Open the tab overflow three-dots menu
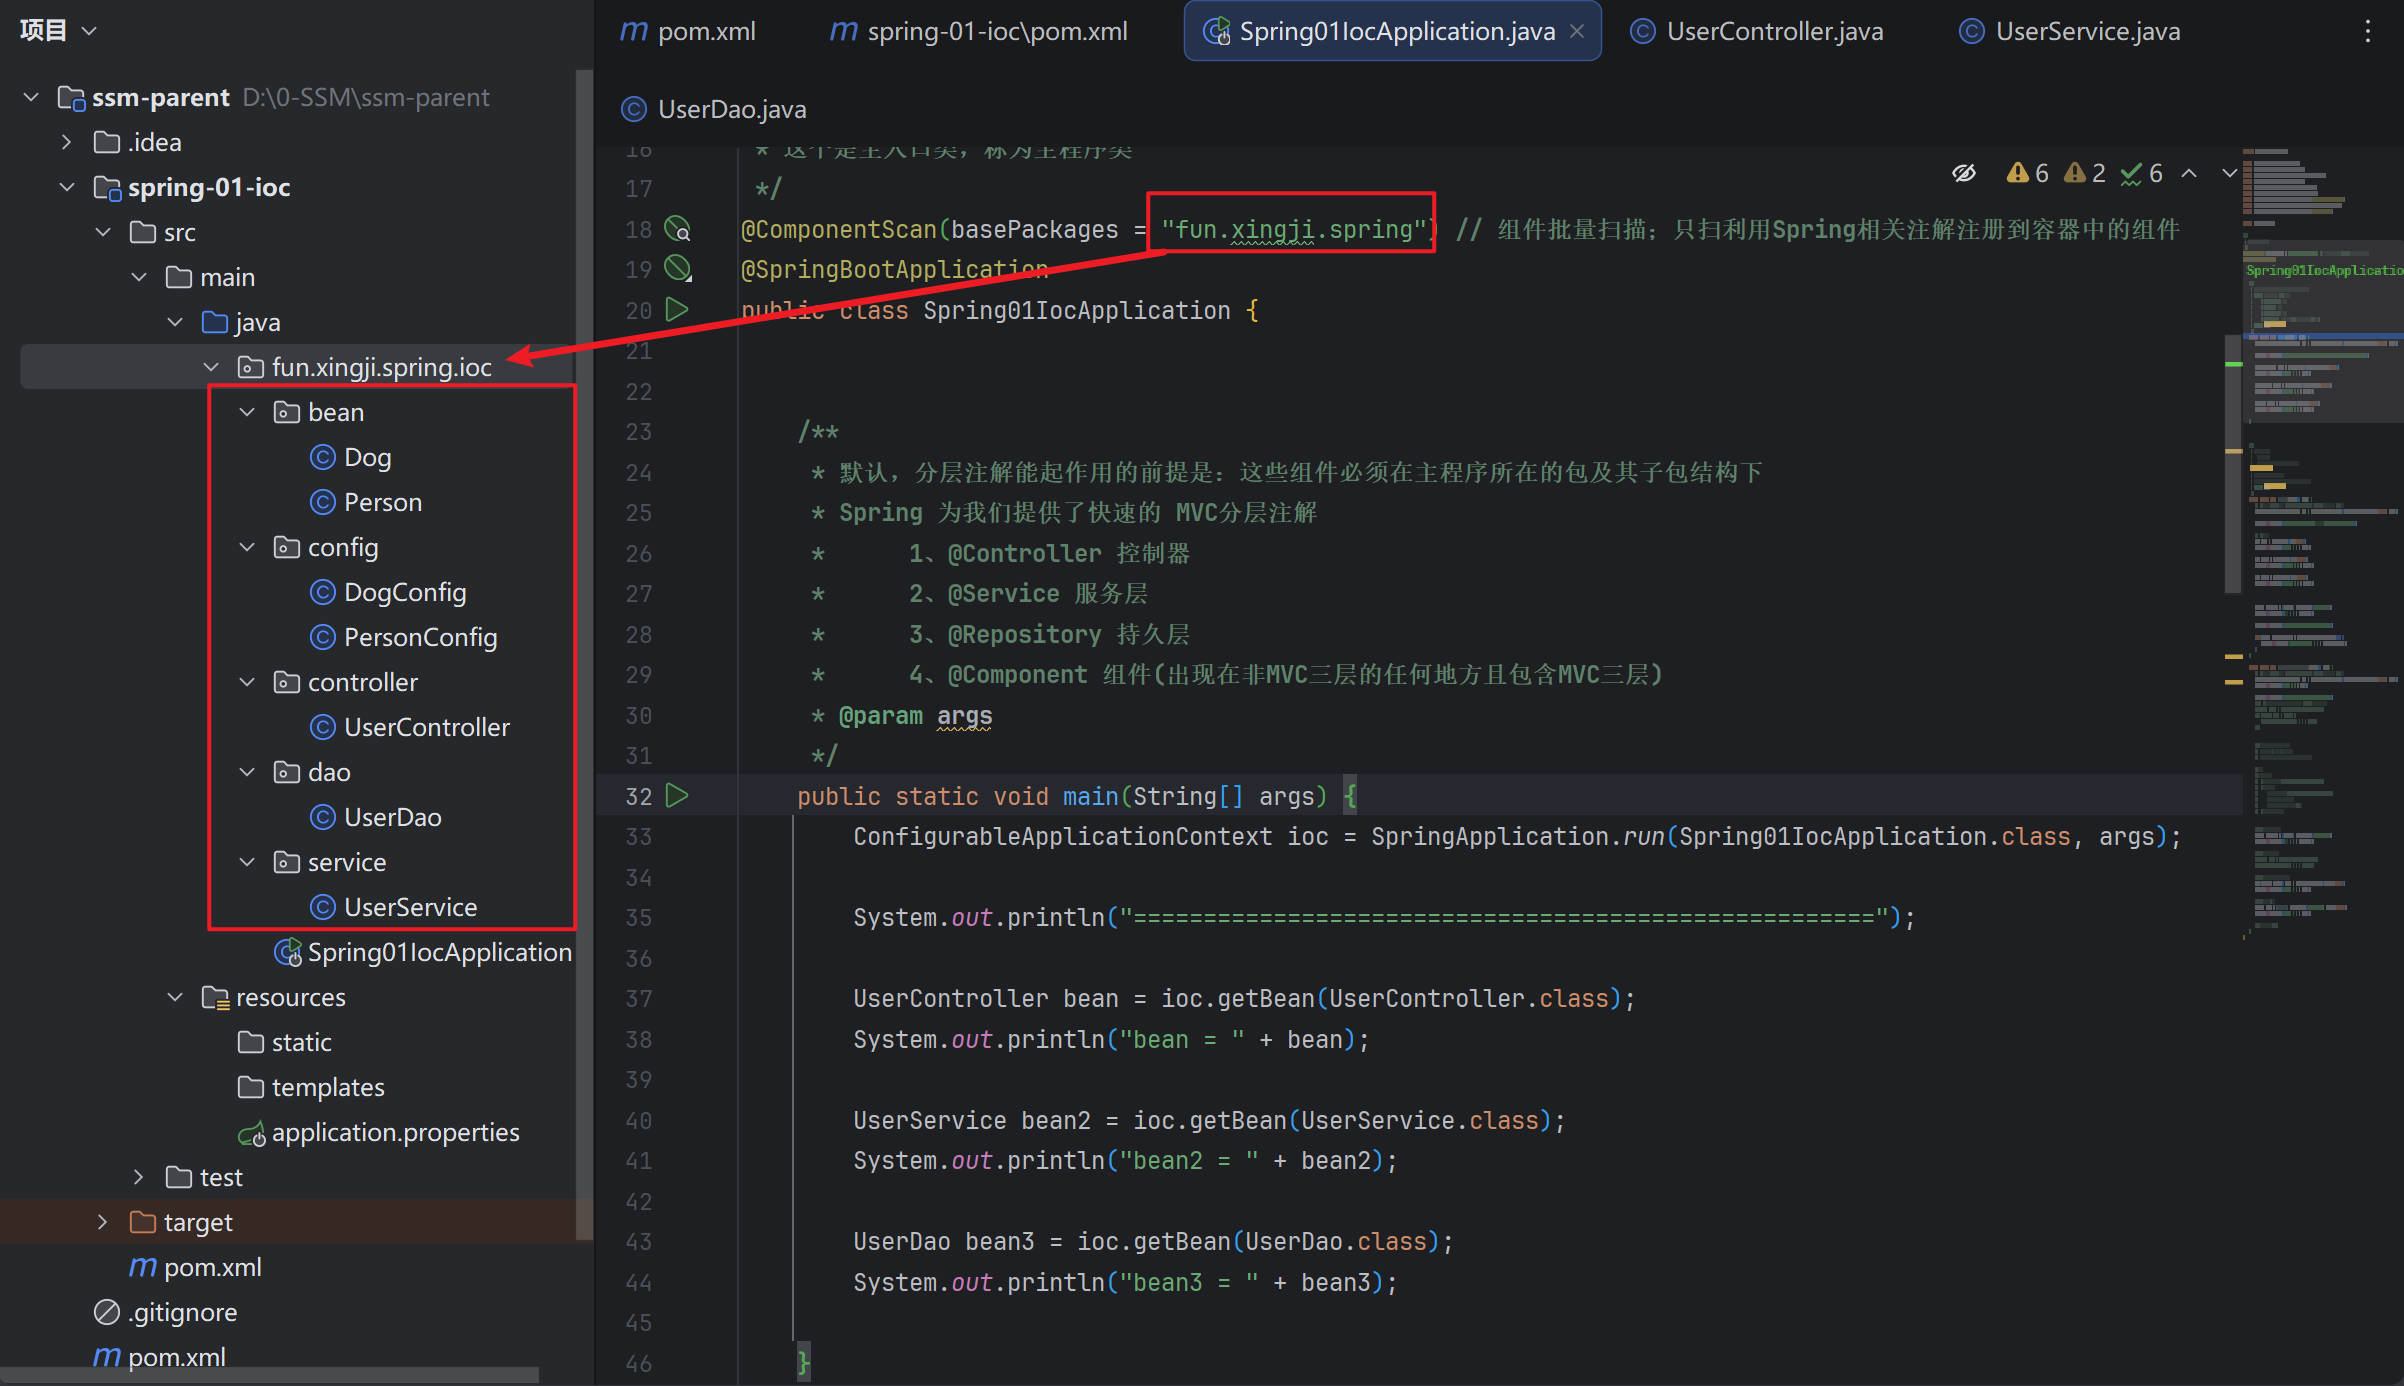The image size is (2404, 1386). pos(2367,31)
